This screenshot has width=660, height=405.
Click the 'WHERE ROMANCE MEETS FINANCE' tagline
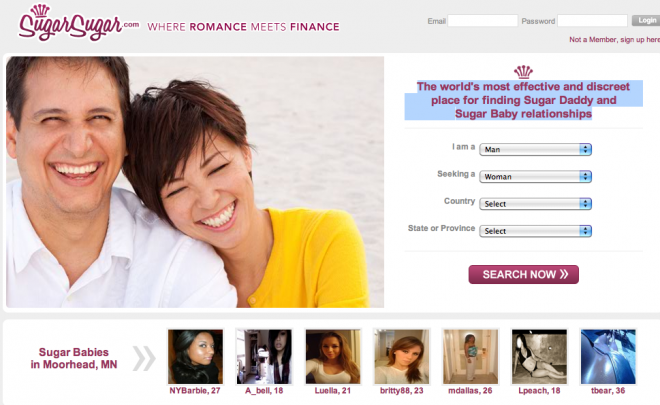coord(243,27)
